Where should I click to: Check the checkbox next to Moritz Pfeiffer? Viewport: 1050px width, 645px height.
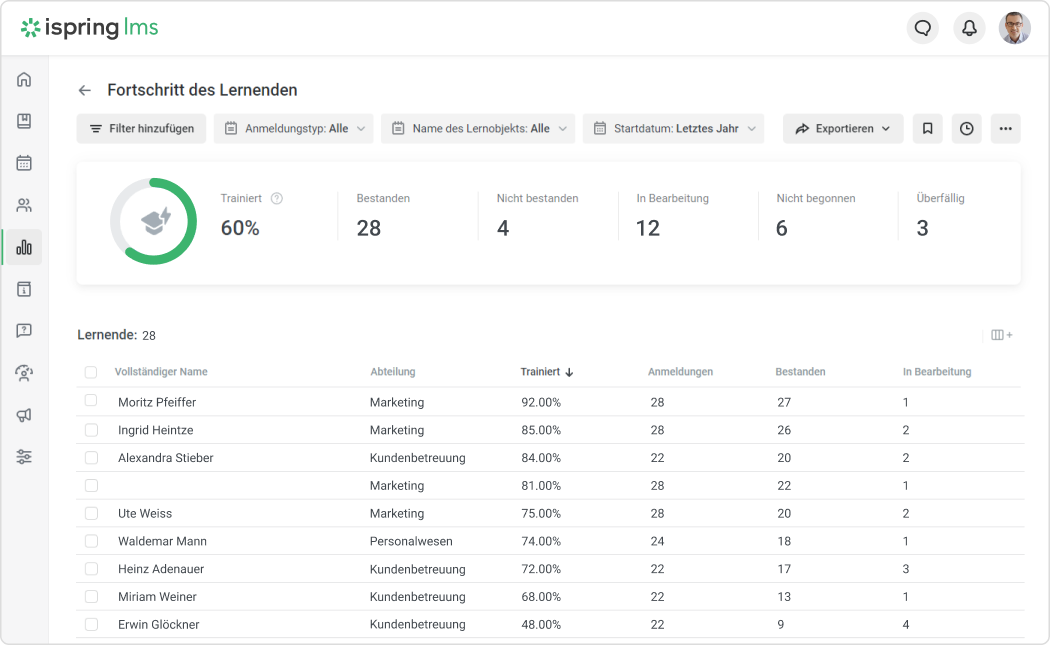[x=91, y=402]
